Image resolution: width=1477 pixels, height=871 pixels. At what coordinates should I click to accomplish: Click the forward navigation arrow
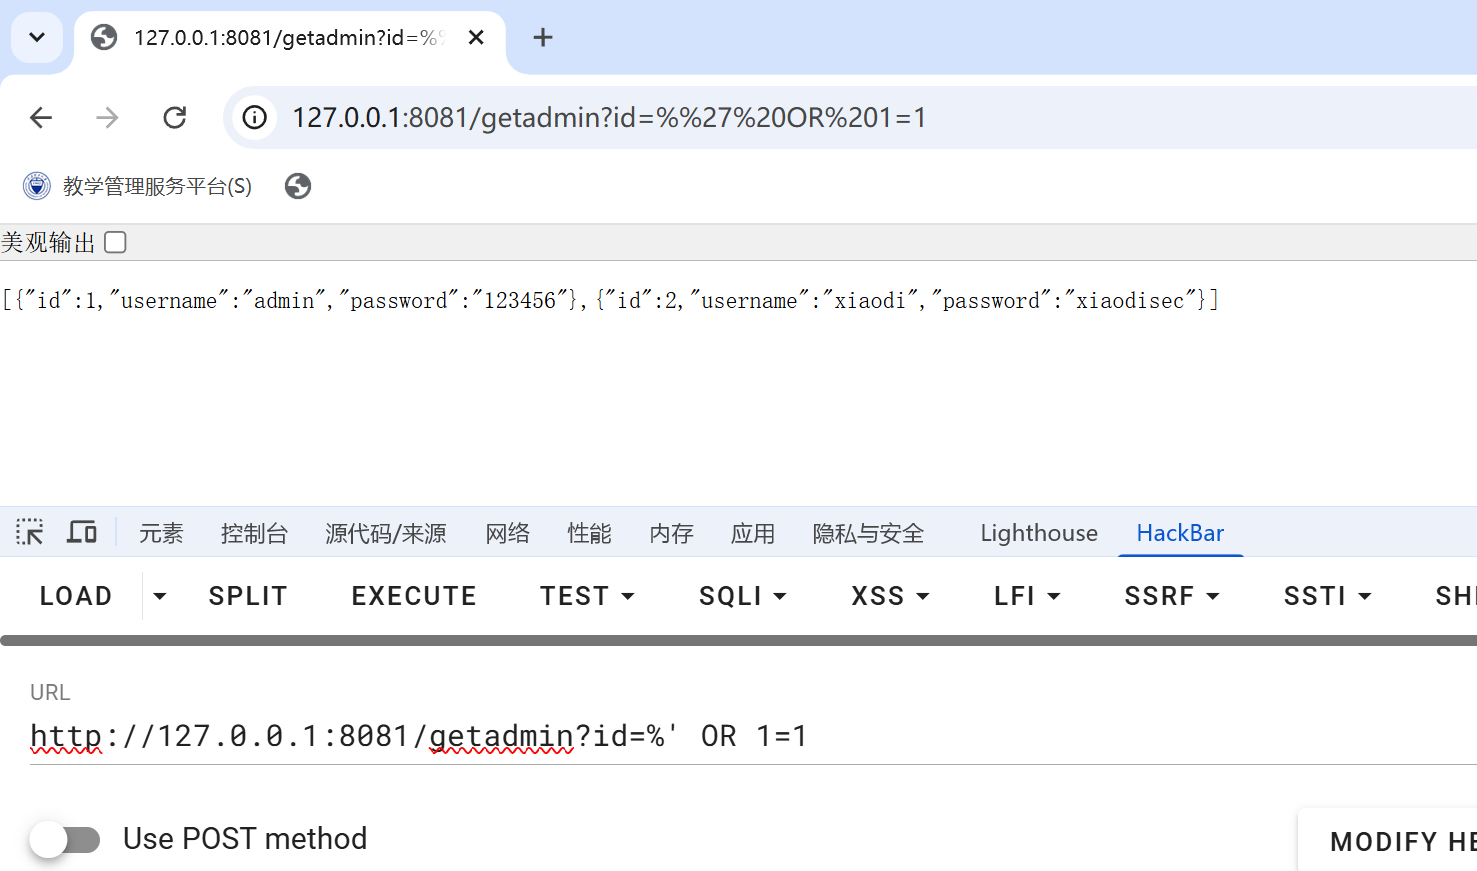coord(107,118)
